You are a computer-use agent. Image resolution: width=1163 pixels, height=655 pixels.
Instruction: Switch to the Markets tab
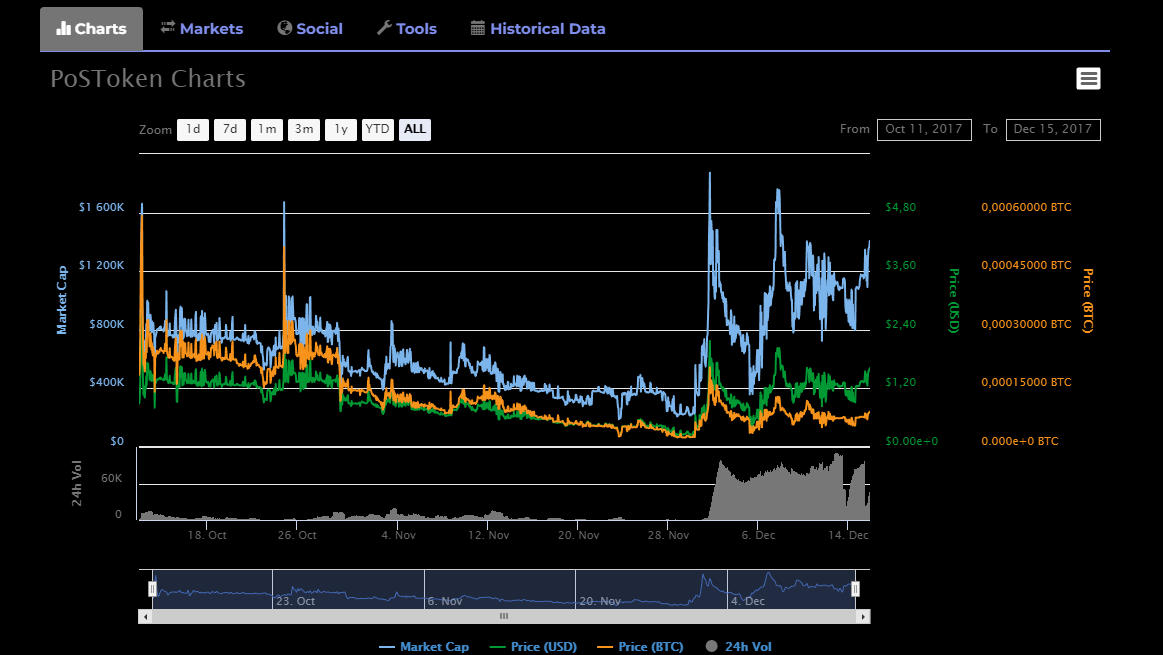coord(202,29)
